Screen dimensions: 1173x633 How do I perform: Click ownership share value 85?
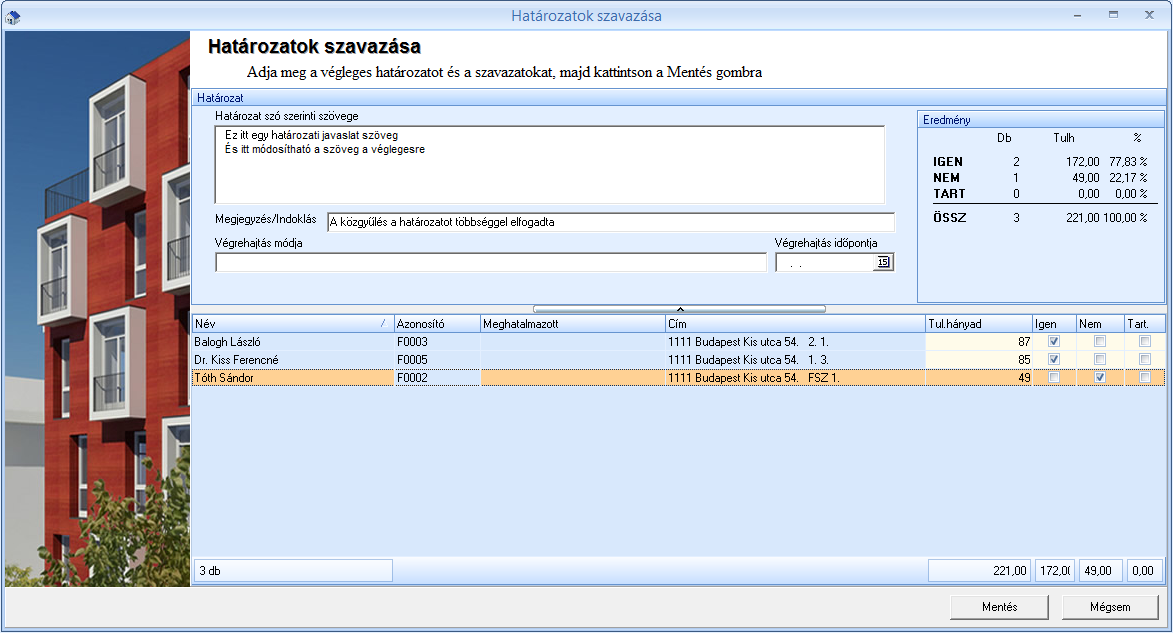click(979, 360)
